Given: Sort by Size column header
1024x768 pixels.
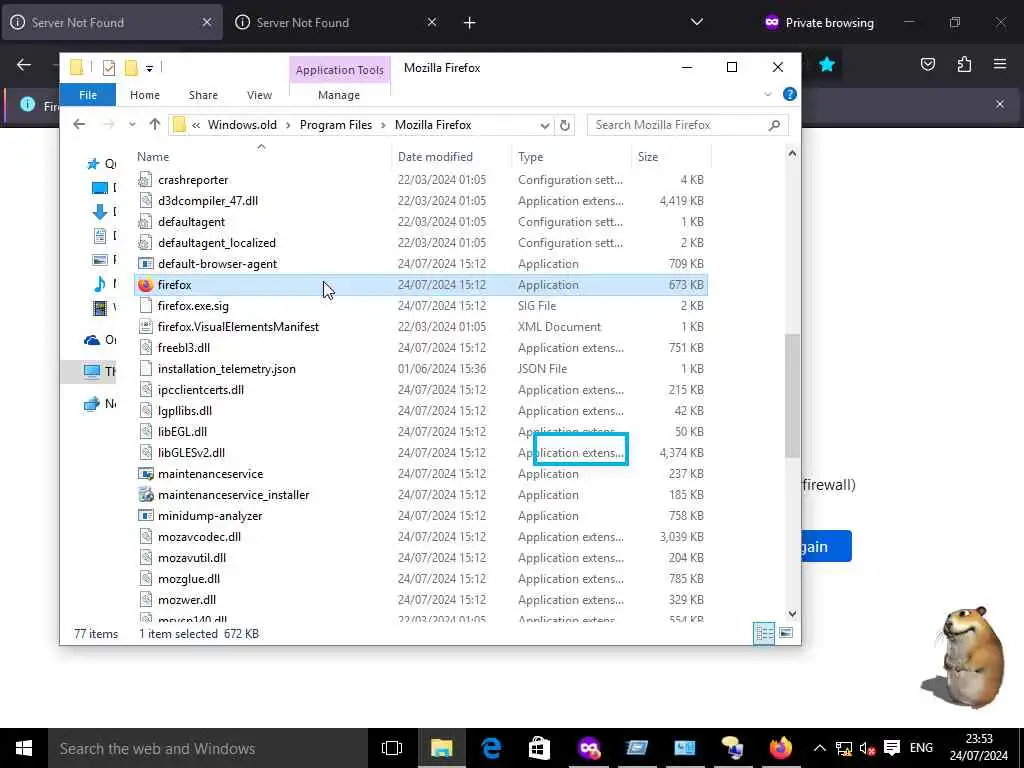Looking at the screenshot, I should click(x=648, y=157).
